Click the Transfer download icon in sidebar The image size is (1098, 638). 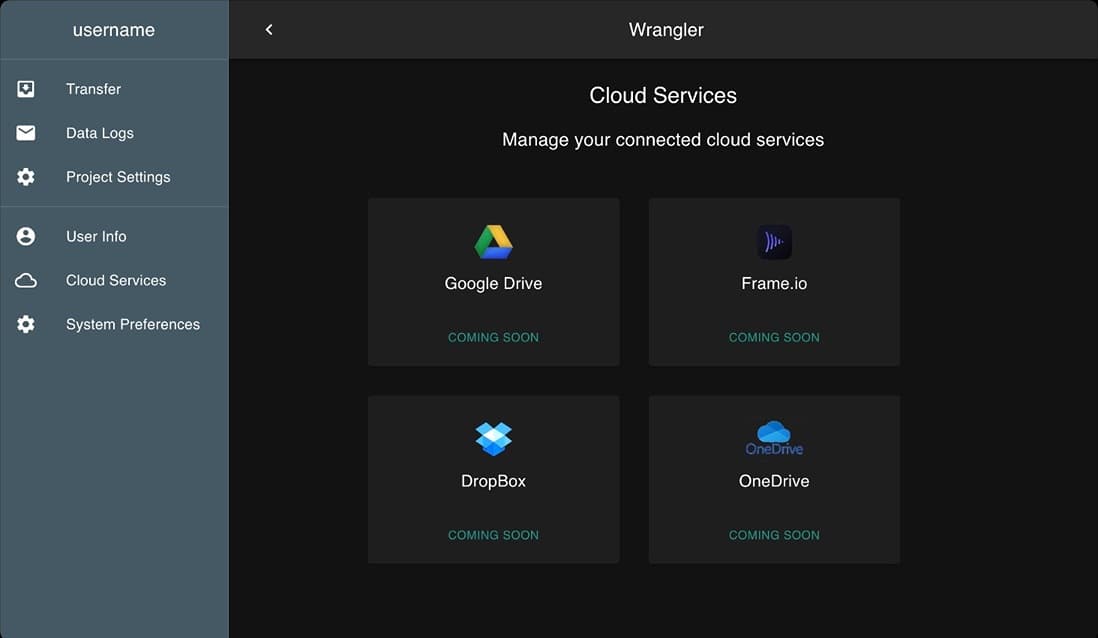point(26,89)
